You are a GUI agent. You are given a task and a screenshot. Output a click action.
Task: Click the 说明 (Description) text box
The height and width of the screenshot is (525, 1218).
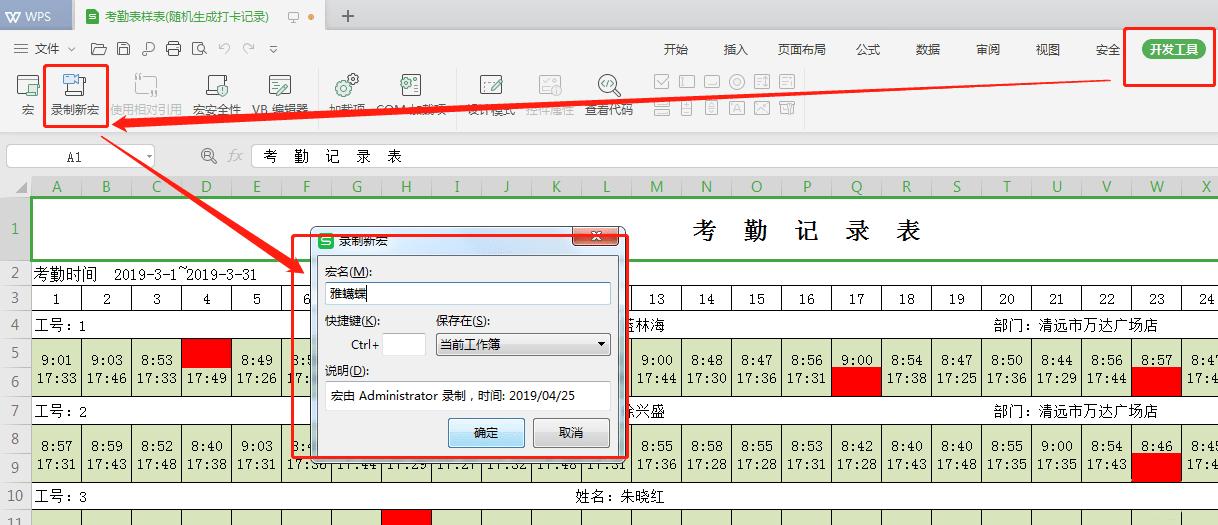[468, 396]
